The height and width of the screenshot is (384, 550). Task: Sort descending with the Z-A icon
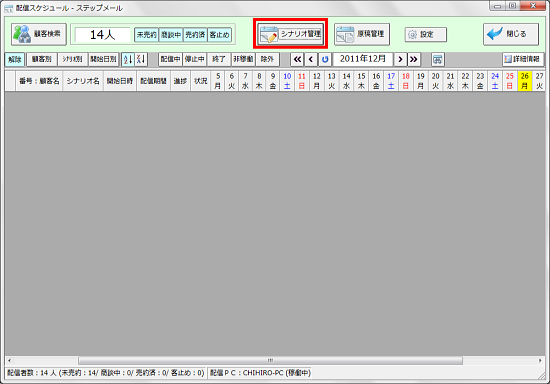point(141,59)
